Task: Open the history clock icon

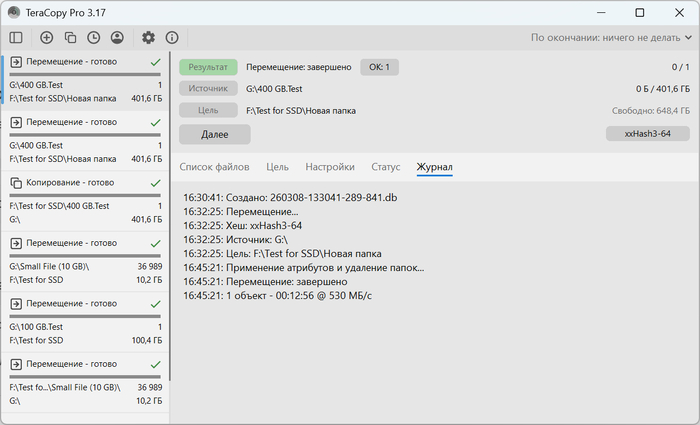Action: (x=93, y=38)
